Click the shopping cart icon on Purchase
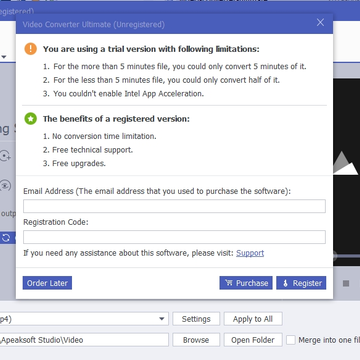Image resolution: width=360 pixels, height=360 pixels. (229, 283)
